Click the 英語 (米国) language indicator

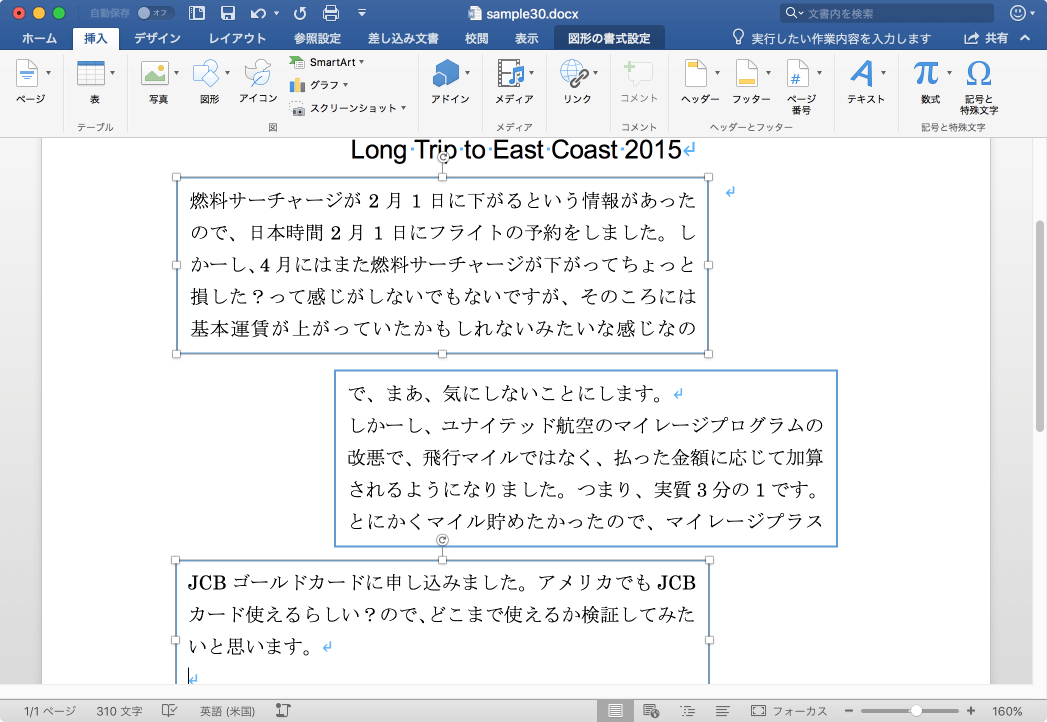(227, 711)
